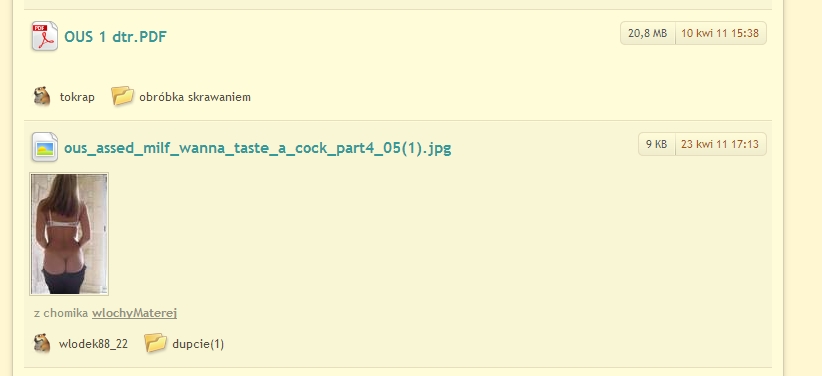
Task: Click the folder icon beside dupcie(1)
Action: [x=155, y=343]
